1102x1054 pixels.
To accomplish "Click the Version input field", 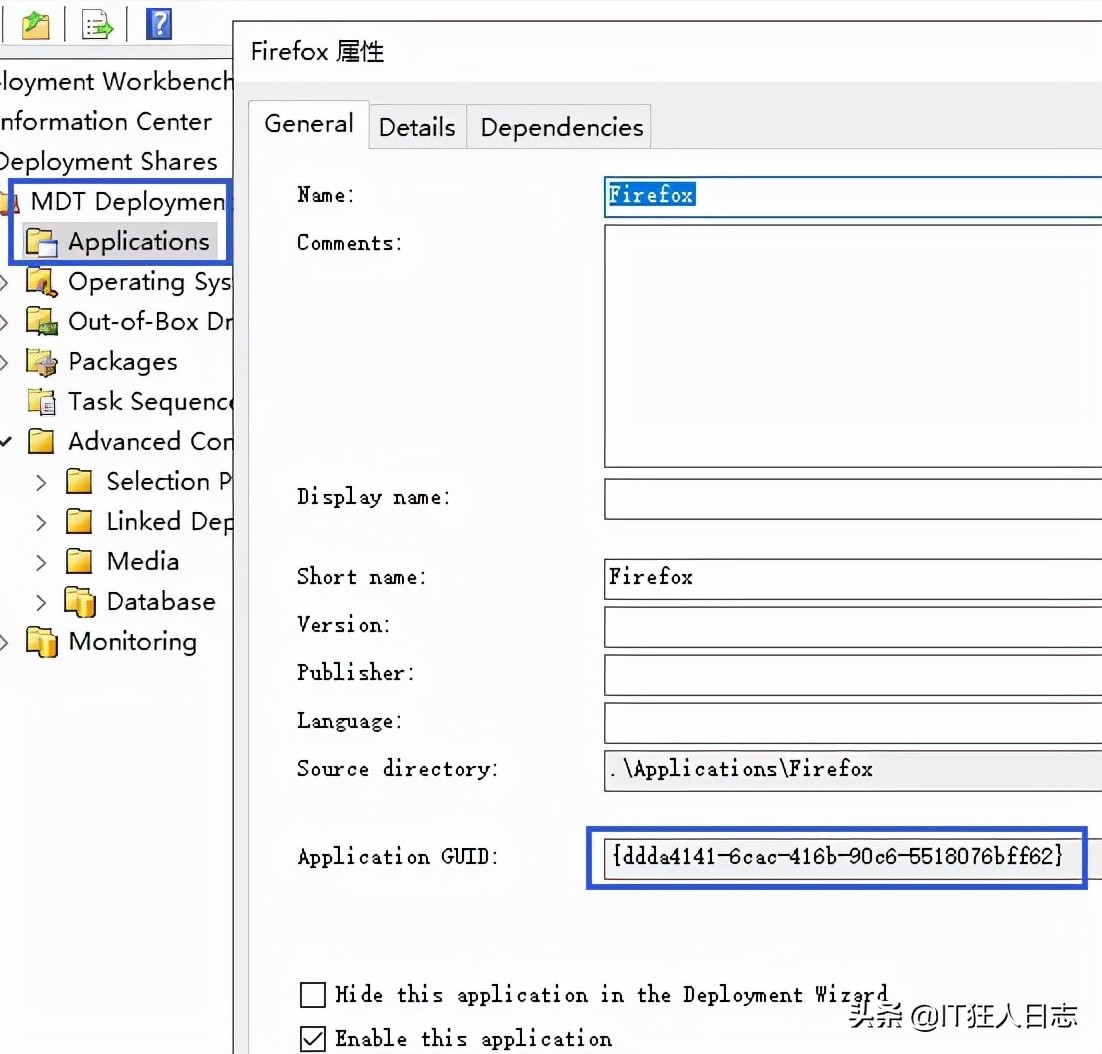I will click(x=853, y=627).
